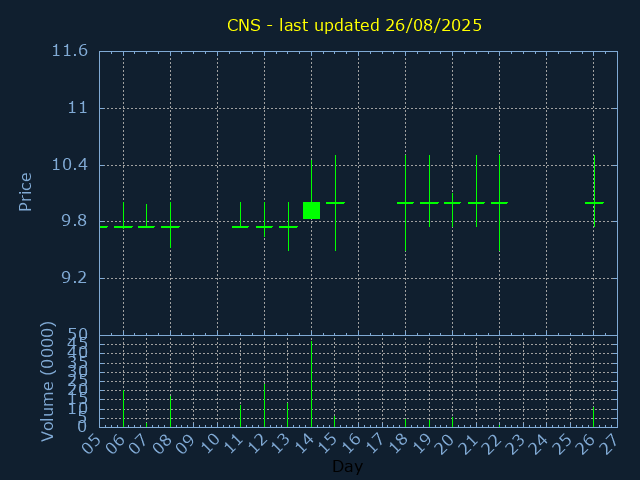Click the 10.4 price axis label
Screen dimensions: 640x480
tap(69, 165)
